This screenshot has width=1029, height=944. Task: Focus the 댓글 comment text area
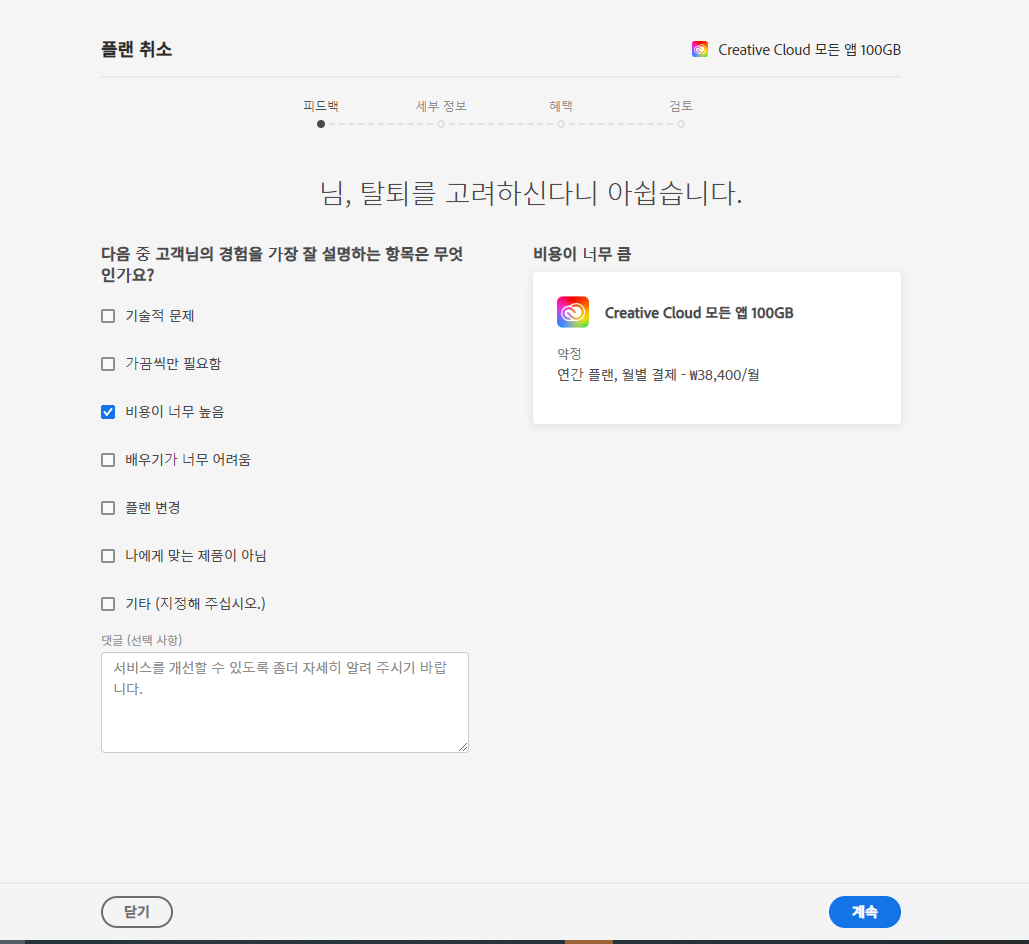point(285,702)
